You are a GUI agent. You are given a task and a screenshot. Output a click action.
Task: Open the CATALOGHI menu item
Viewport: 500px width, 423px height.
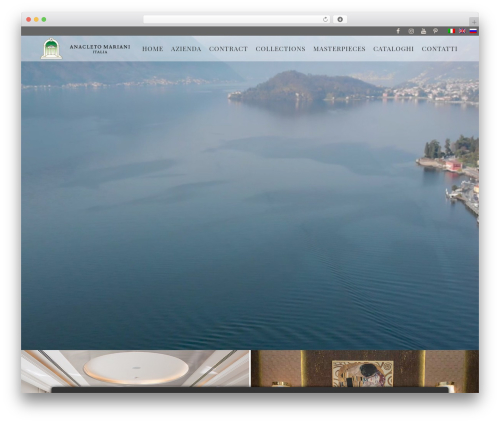coord(393,49)
